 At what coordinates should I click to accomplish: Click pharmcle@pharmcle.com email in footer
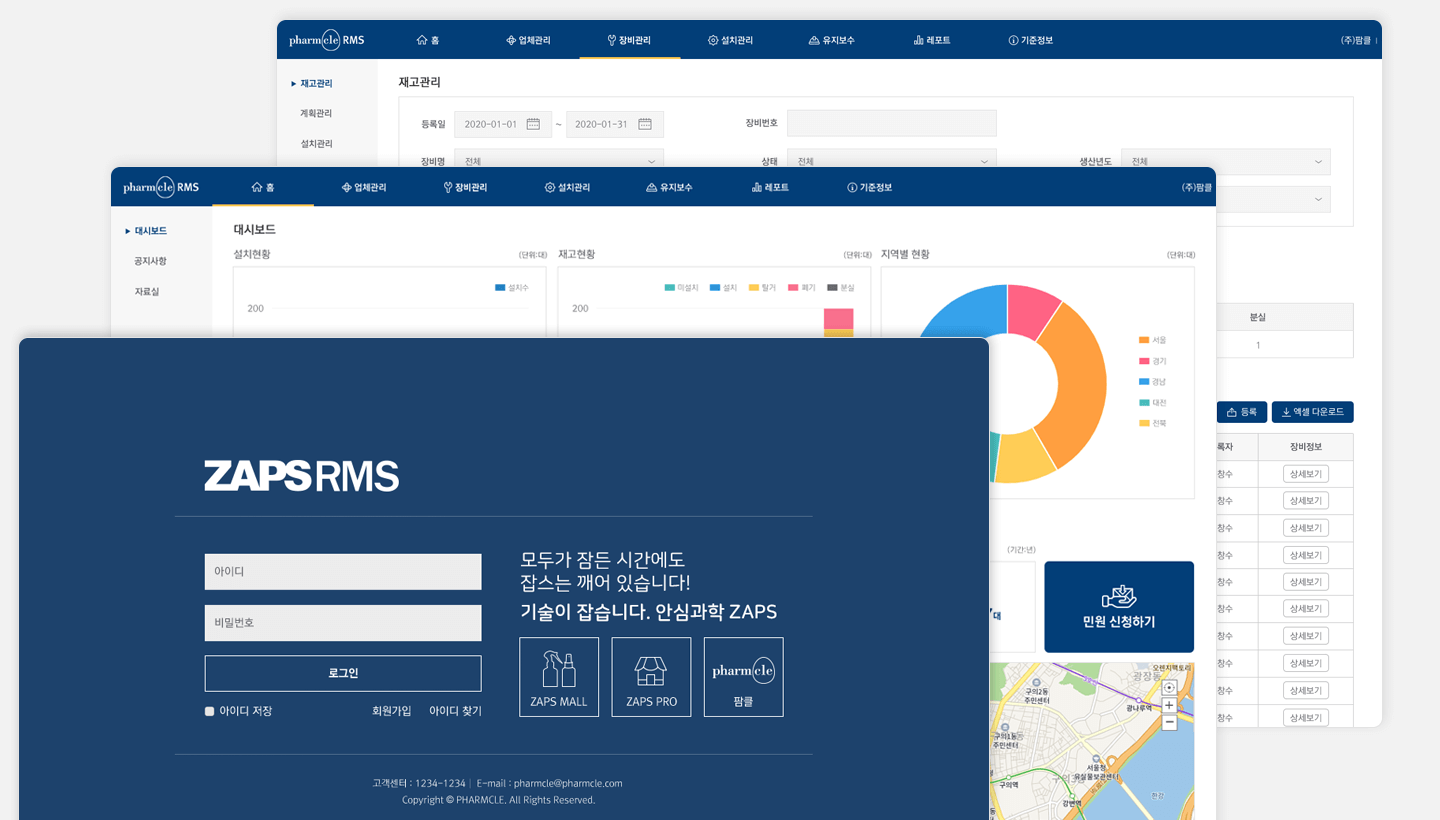point(568,783)
